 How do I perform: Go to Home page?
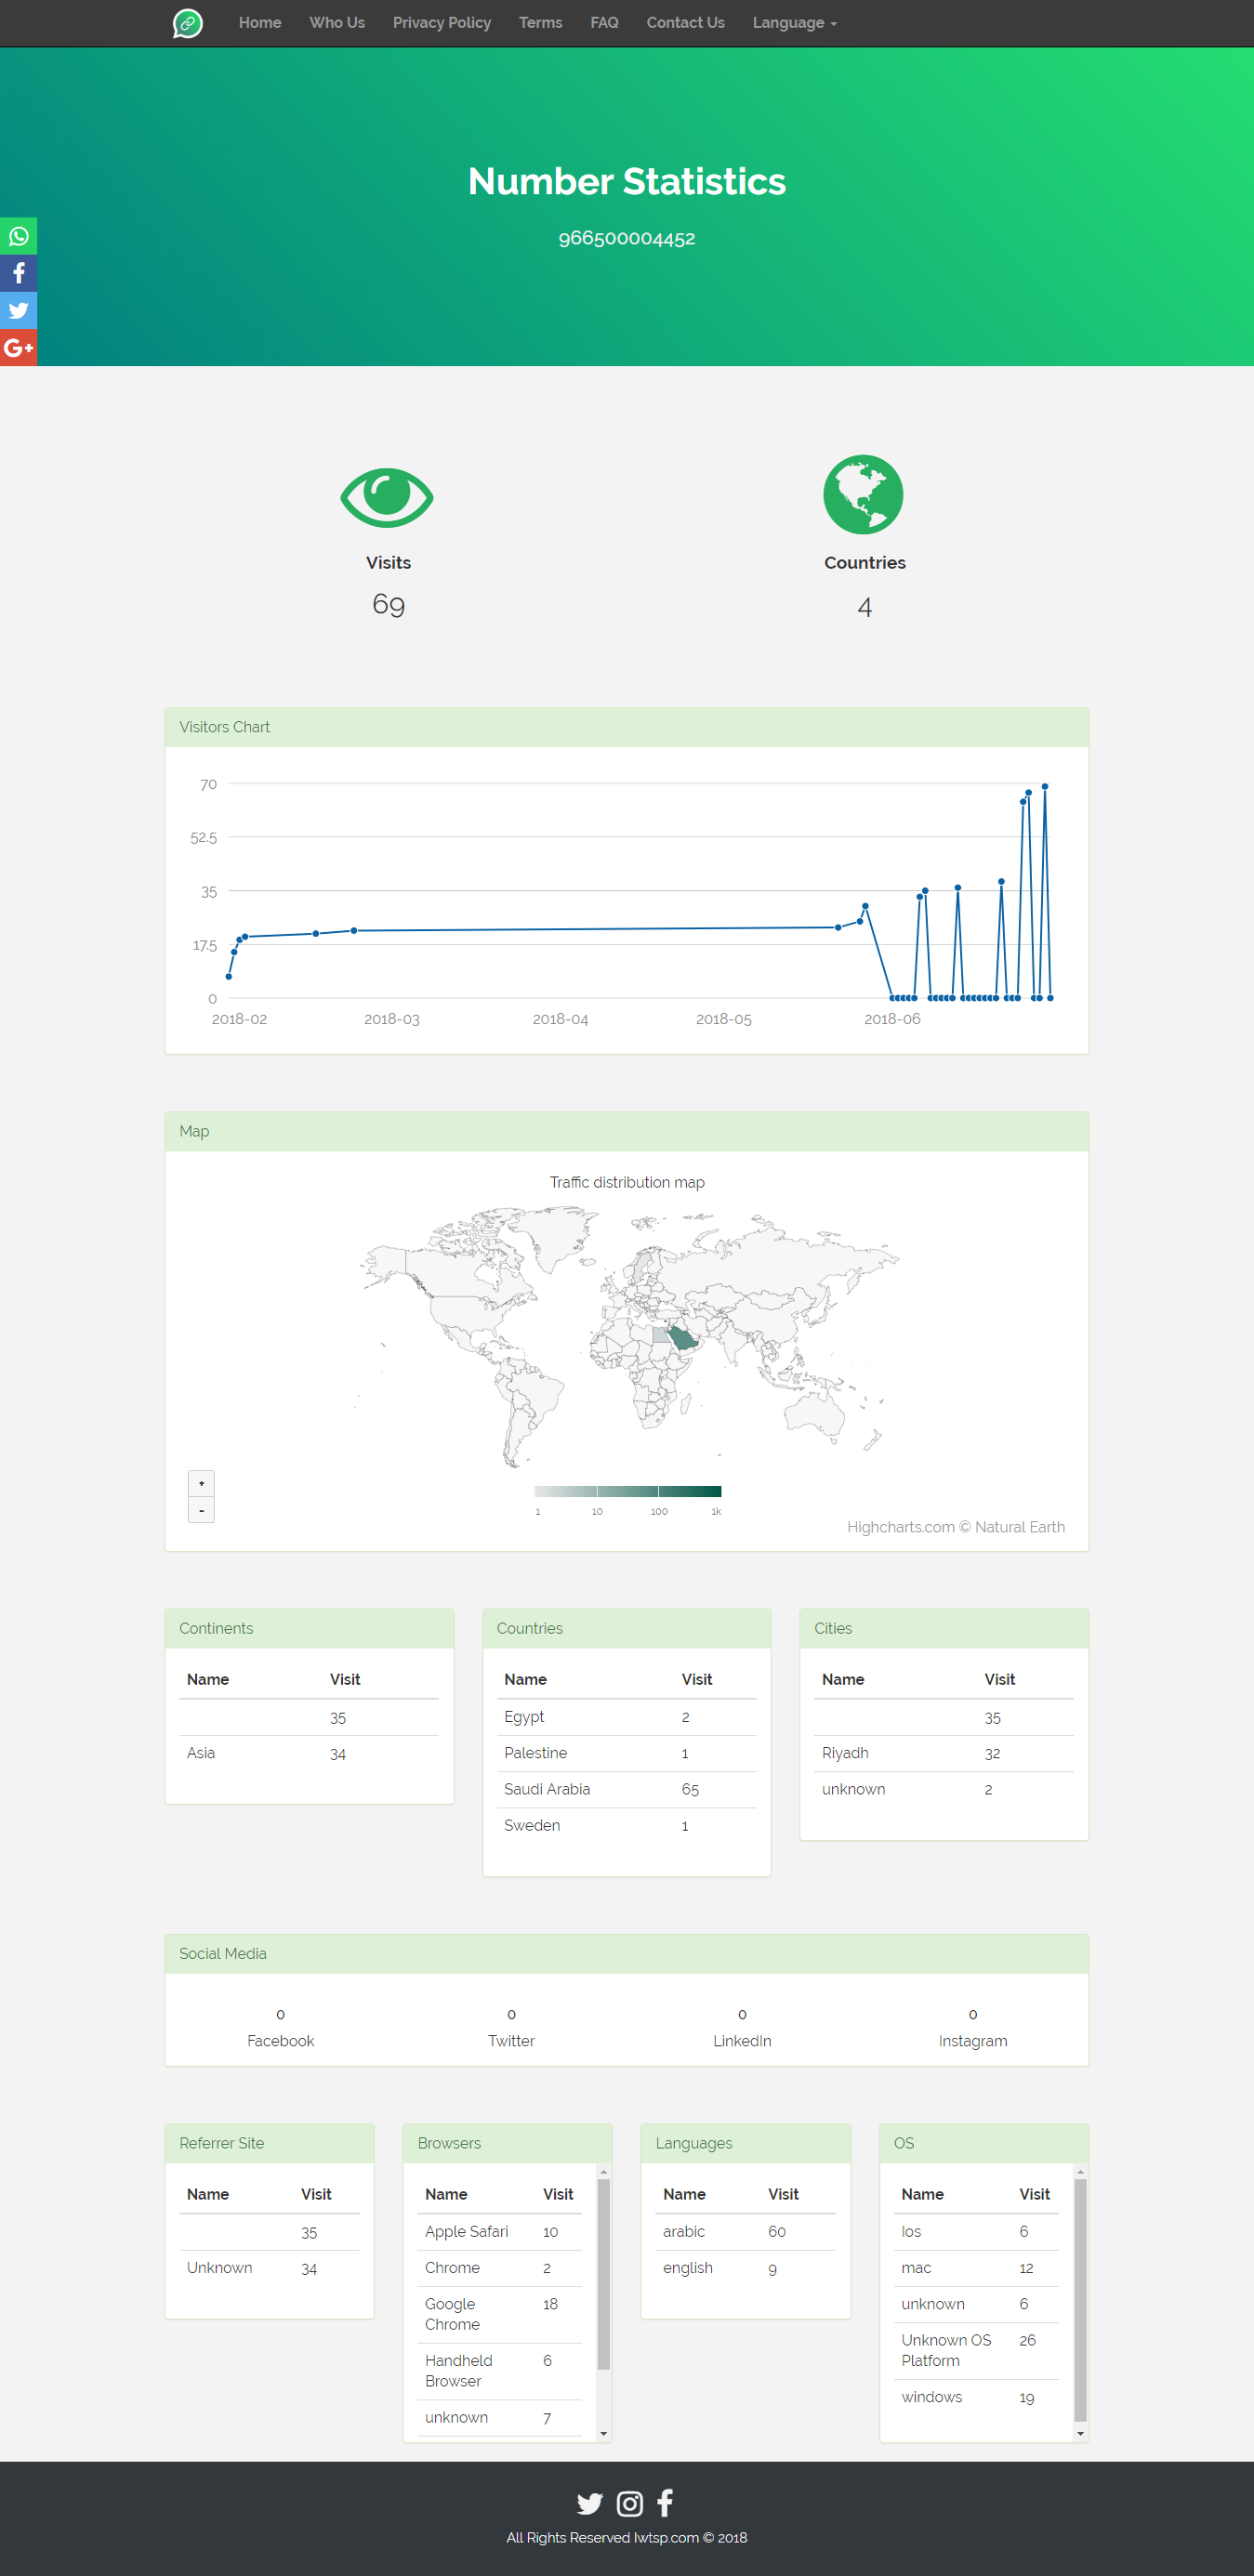tap(260, 23)
